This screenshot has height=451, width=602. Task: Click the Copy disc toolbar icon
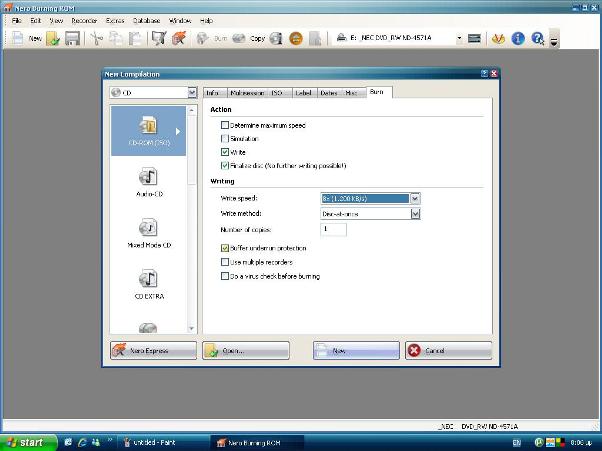pyautogui.click(x=238, y=38)
